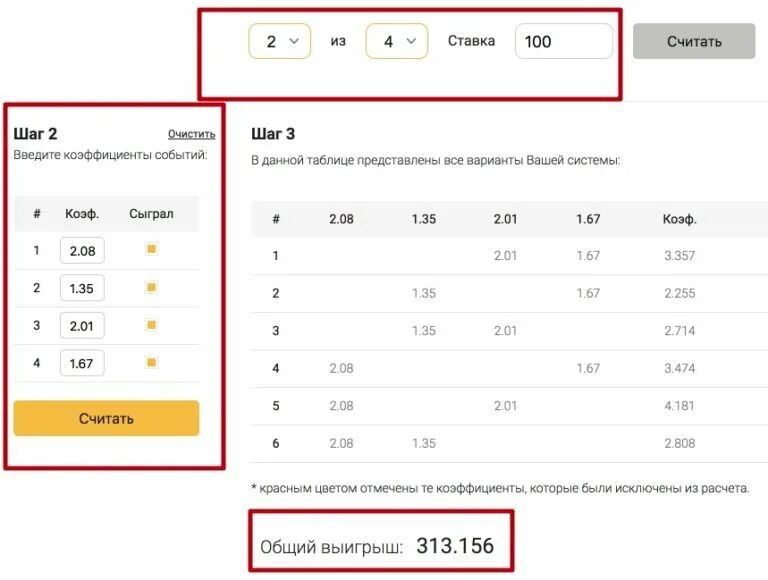Open the dropdown showing 2
The image size is (768, 580).
[280, 41]
